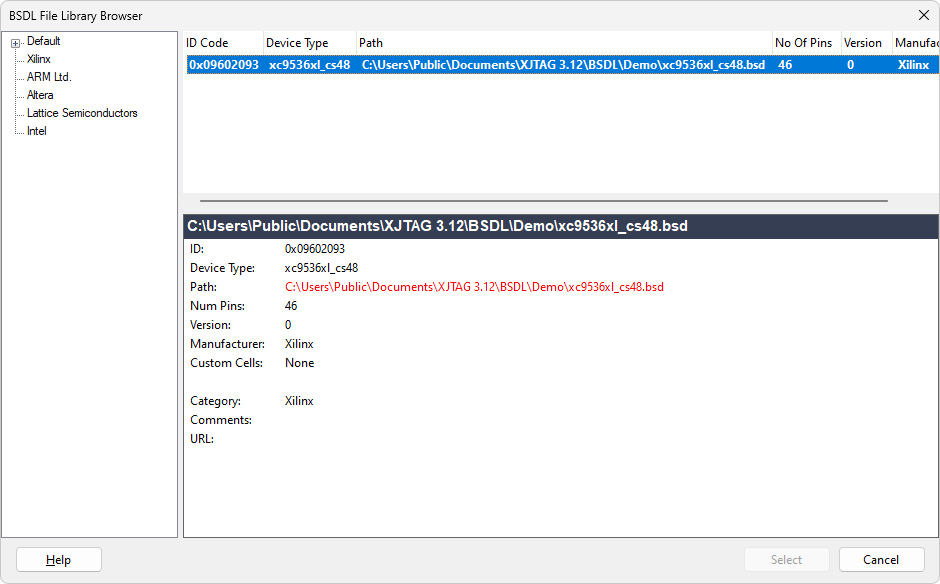Viewport: 940px width, 584px height.
Task: Expand the Default tree node
Action: 16,42
